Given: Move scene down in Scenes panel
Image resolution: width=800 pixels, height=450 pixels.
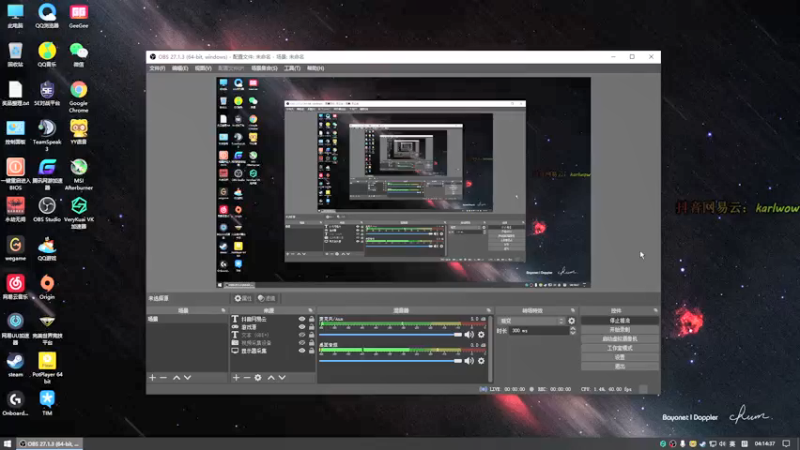Looking at the screenshot, I should coord(187,378).
